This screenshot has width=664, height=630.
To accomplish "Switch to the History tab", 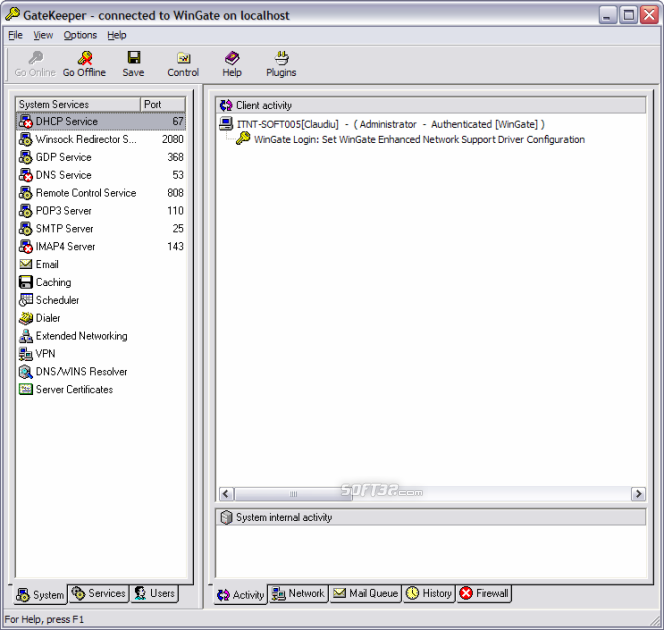I will pyautogui.click(x=429, y=593).
